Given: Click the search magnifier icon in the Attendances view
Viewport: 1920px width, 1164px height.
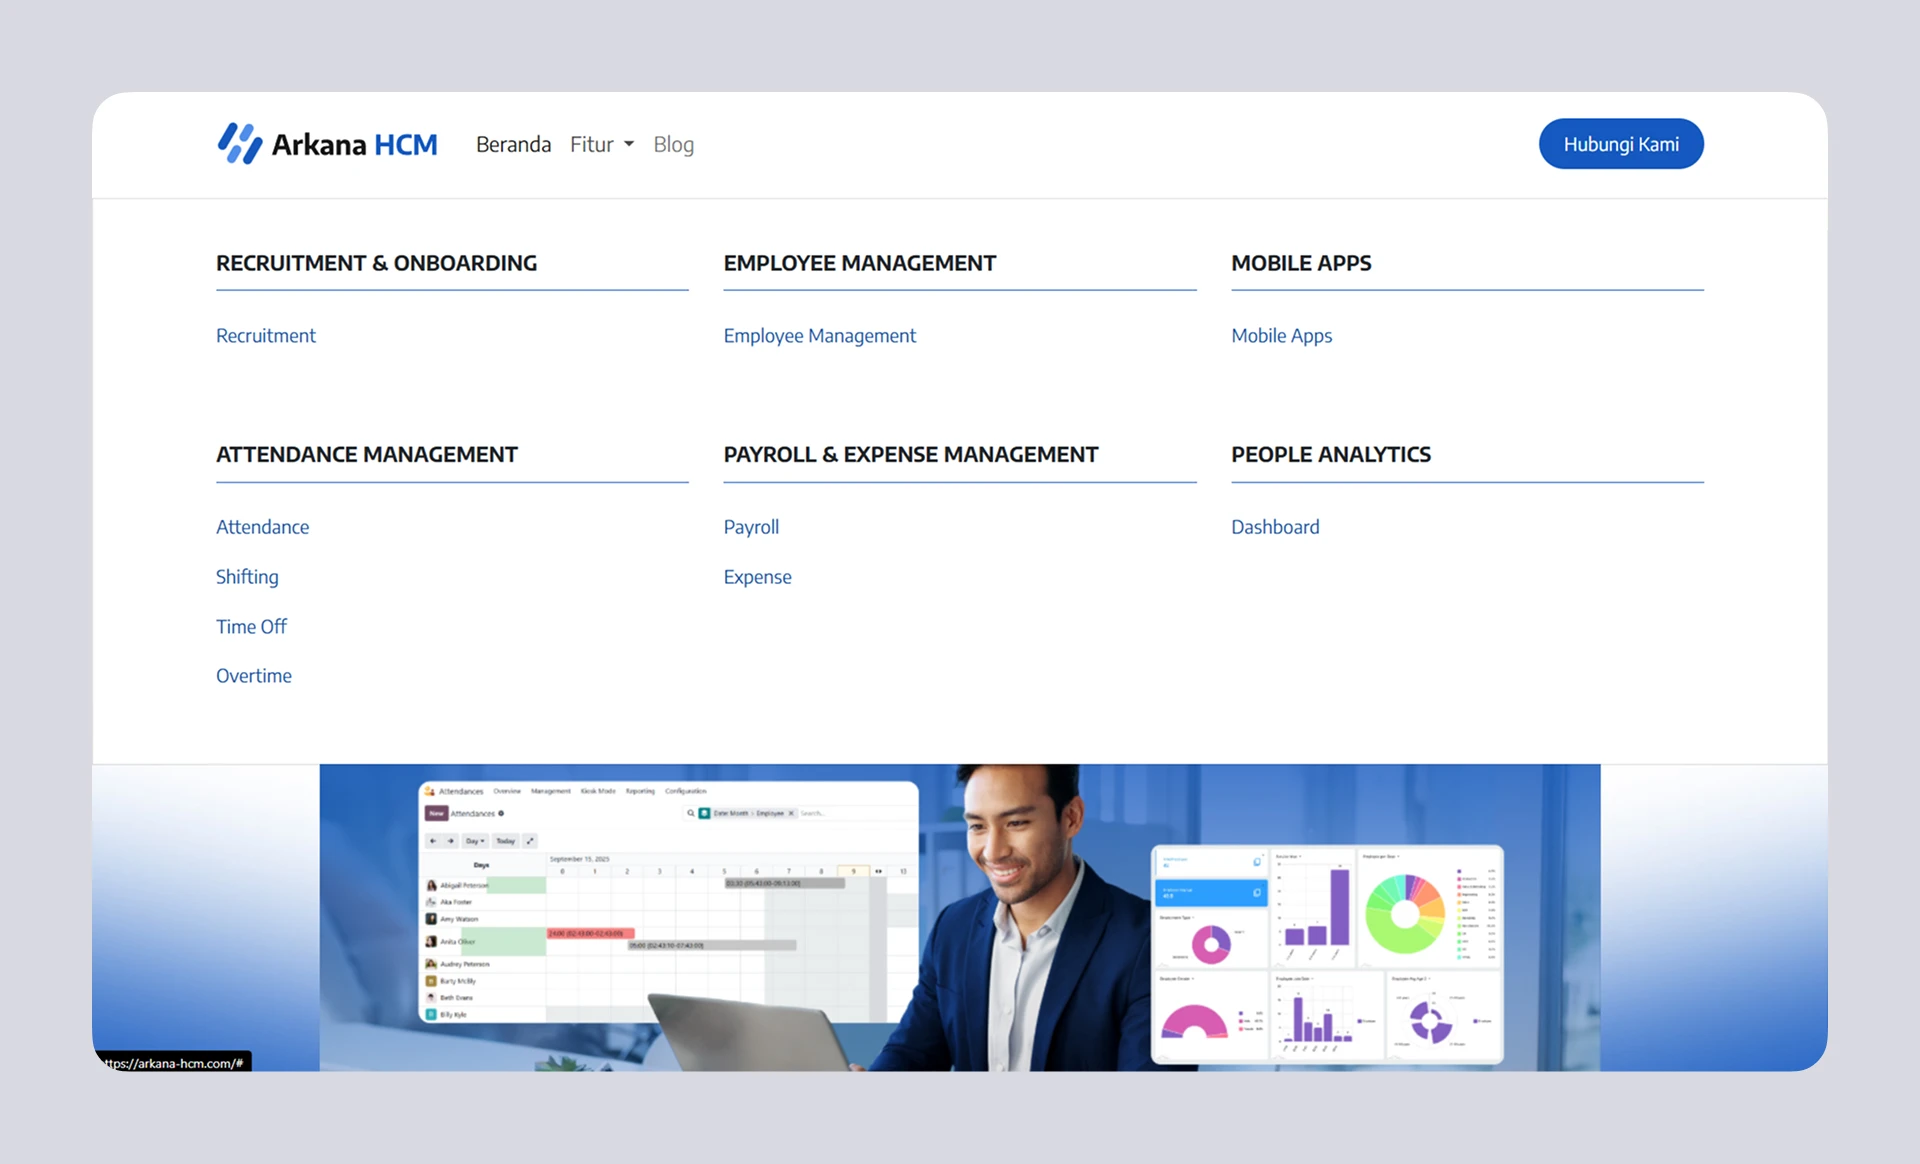Looking at the screenshot, I should tap(691, 813).
